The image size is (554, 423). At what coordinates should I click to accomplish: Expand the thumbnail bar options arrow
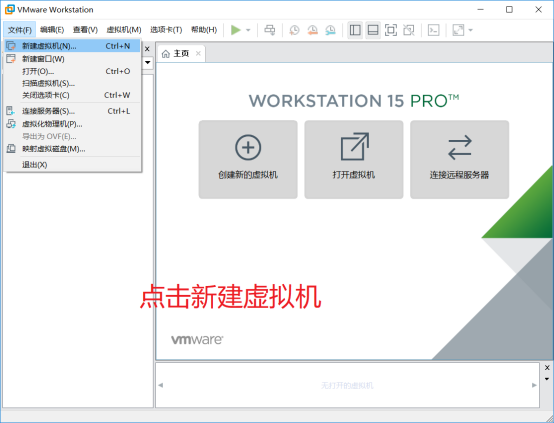point(547,379)
